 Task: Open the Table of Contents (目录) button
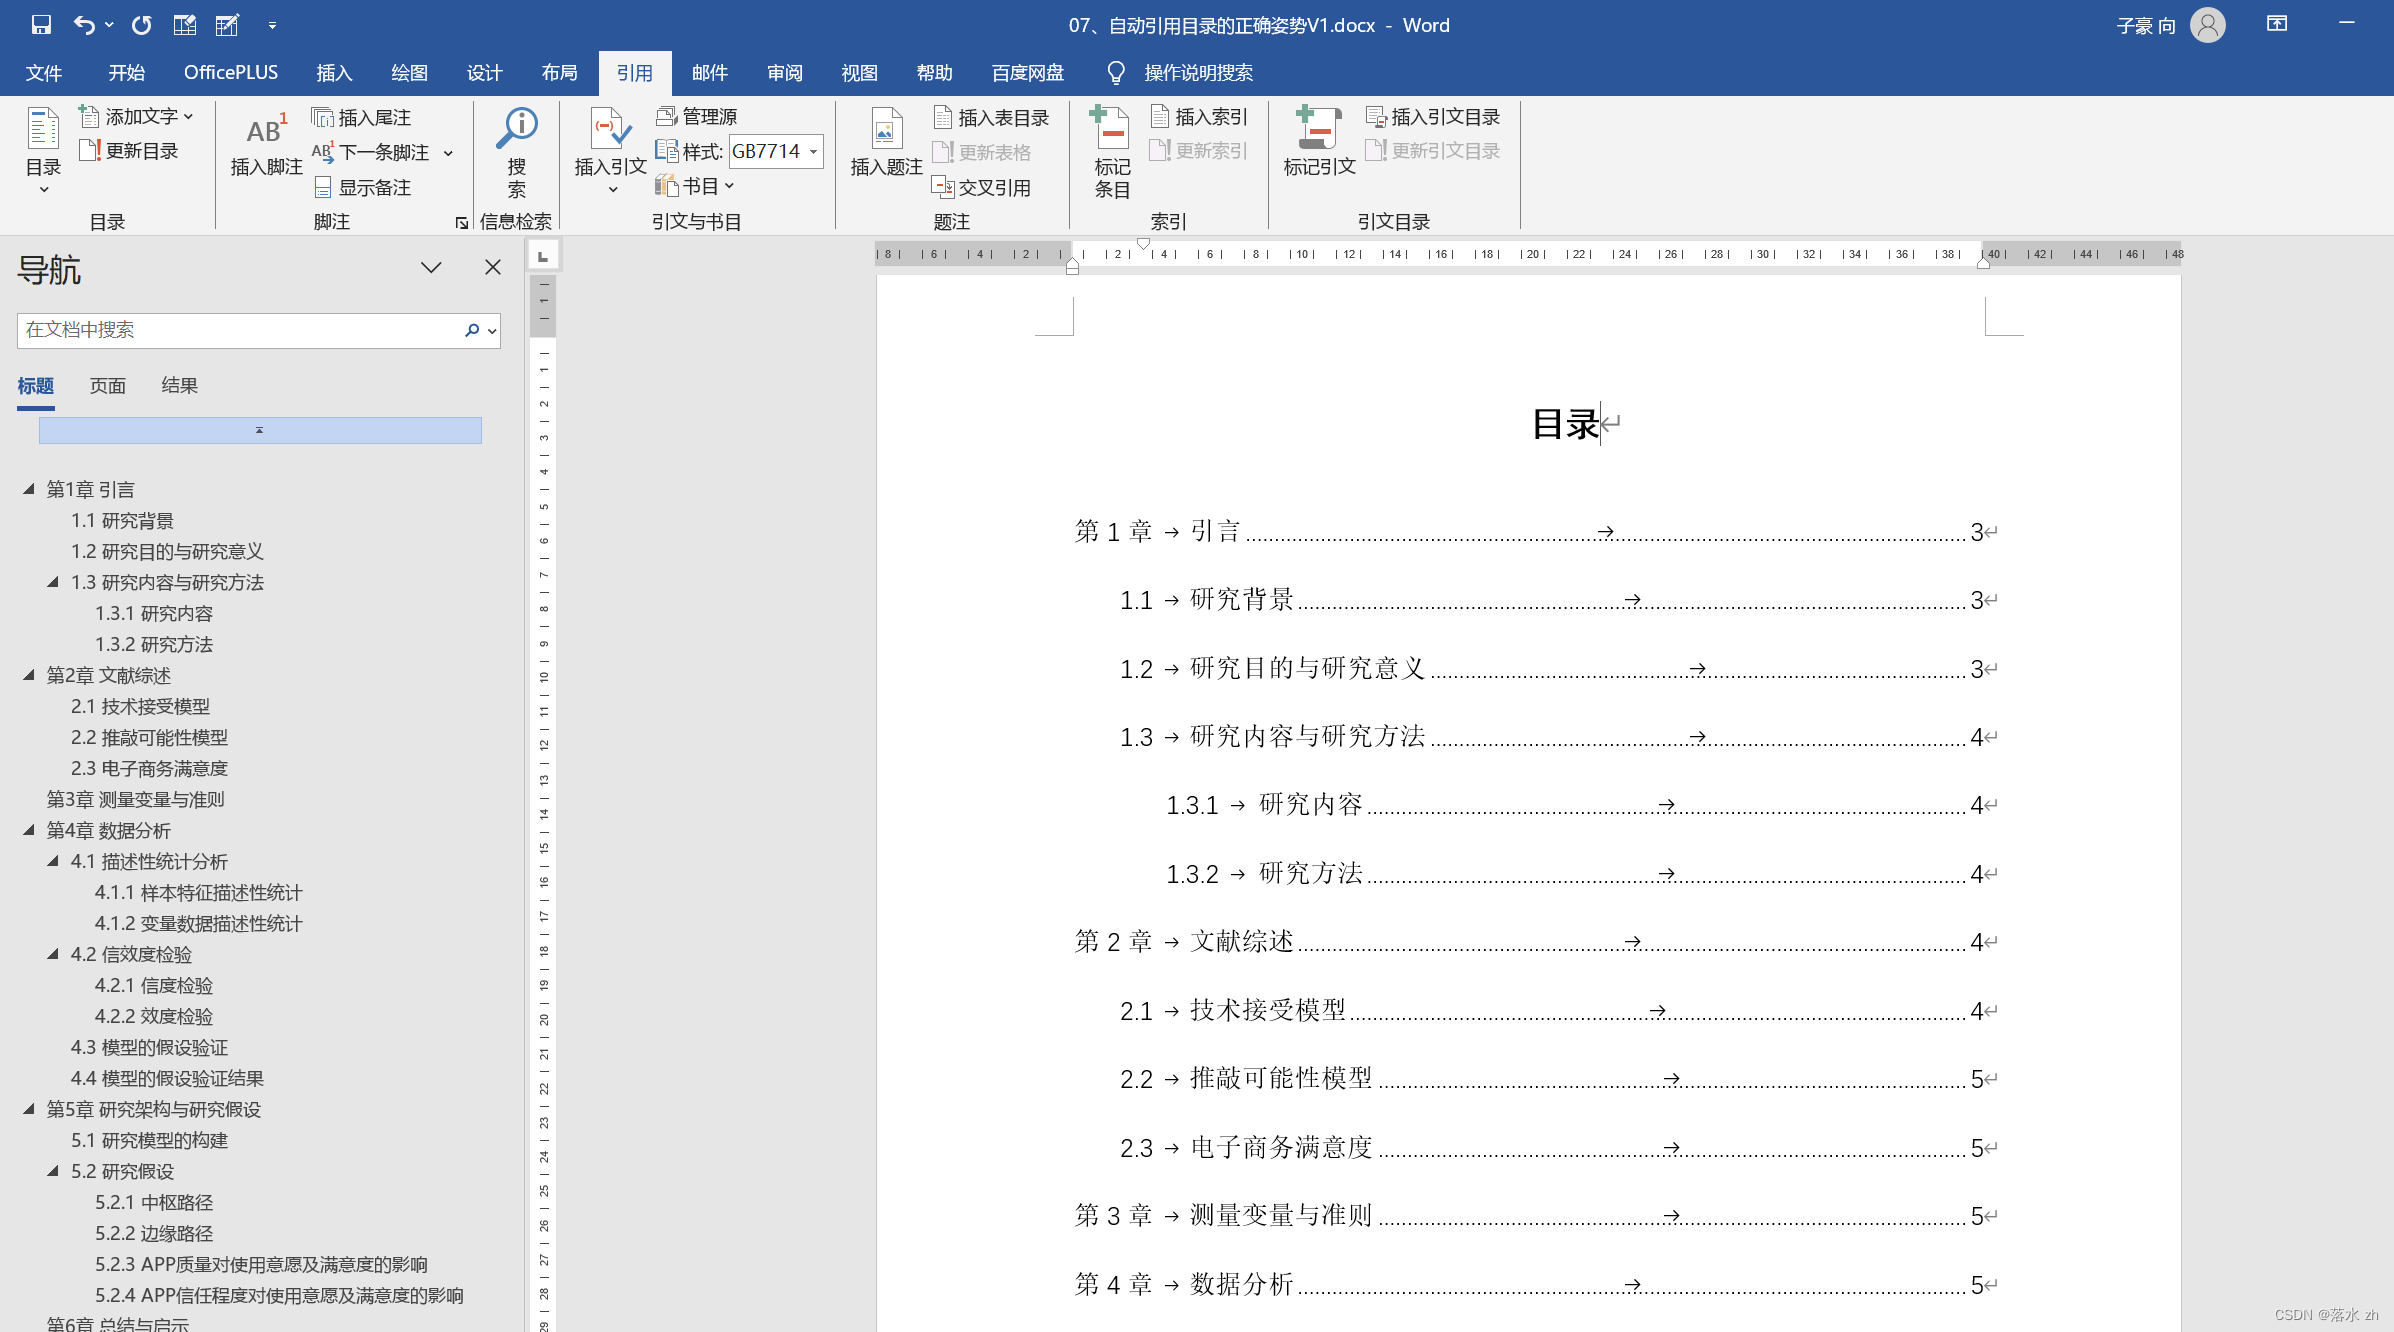tap(43, 149)
